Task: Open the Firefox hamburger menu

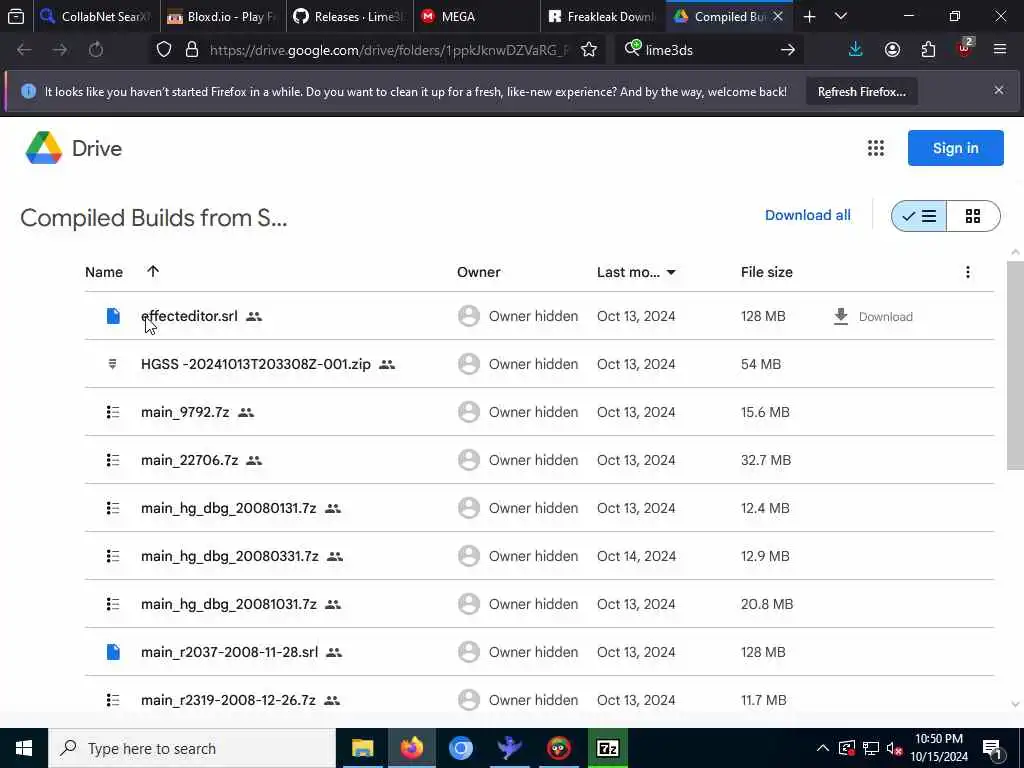Action: click(1000, 49)
